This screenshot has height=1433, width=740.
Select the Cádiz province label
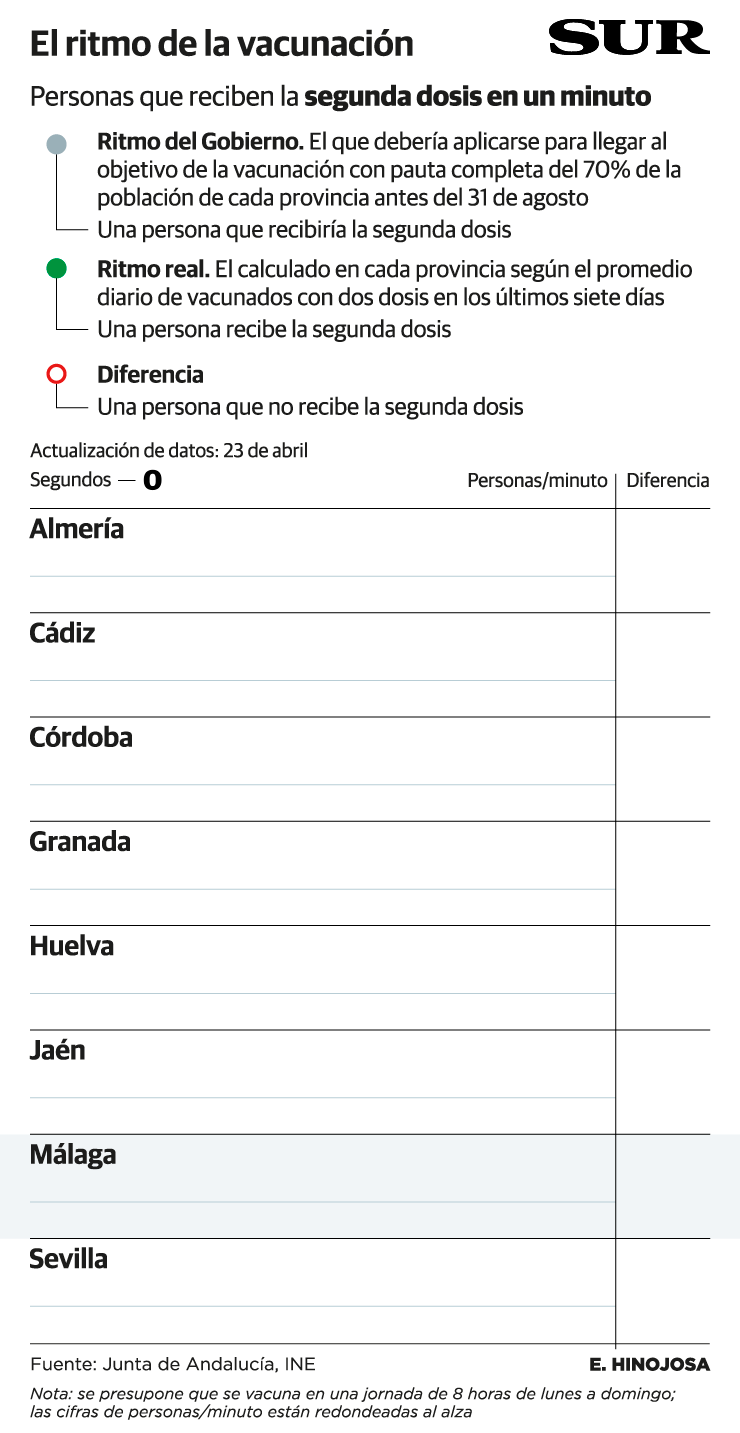pyautogui.click(x=62, y=633)
